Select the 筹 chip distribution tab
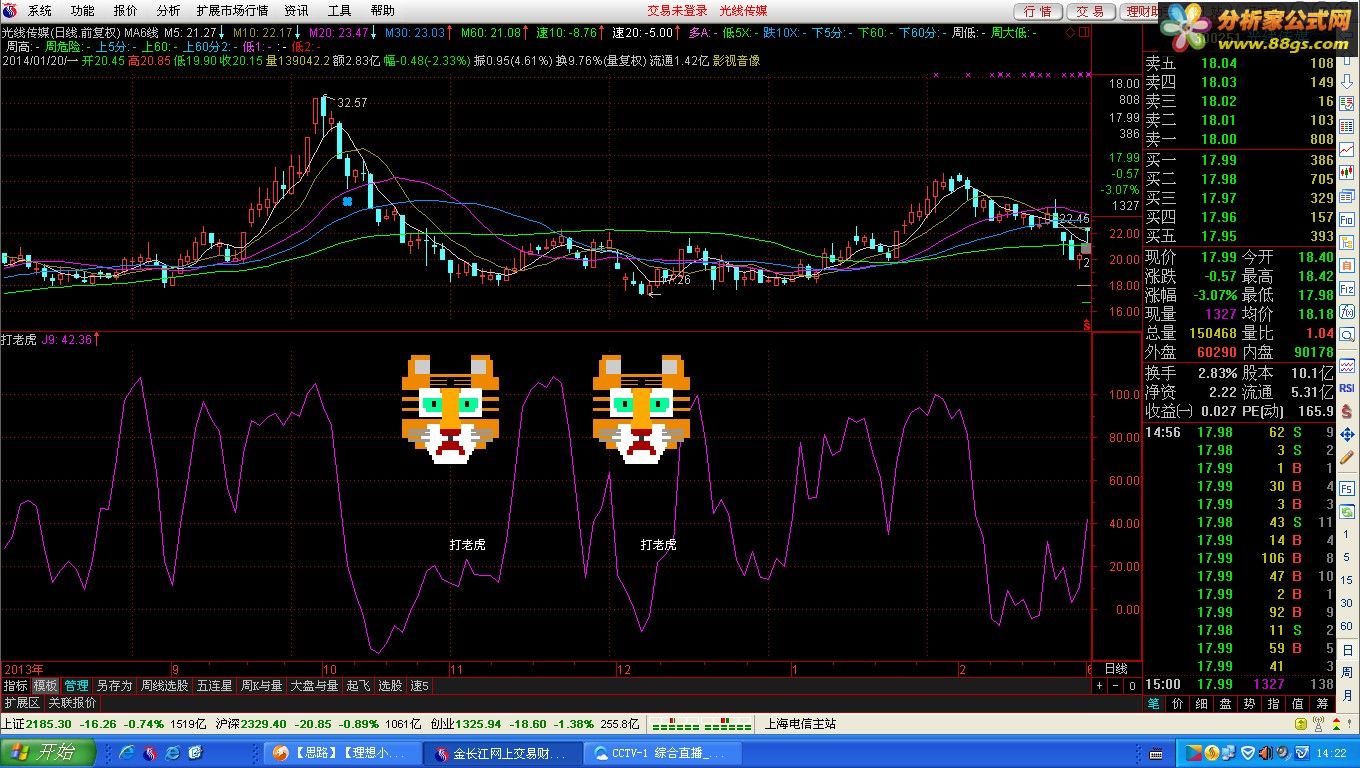Screen dimensions: 1360x768 coord(1321,704)
